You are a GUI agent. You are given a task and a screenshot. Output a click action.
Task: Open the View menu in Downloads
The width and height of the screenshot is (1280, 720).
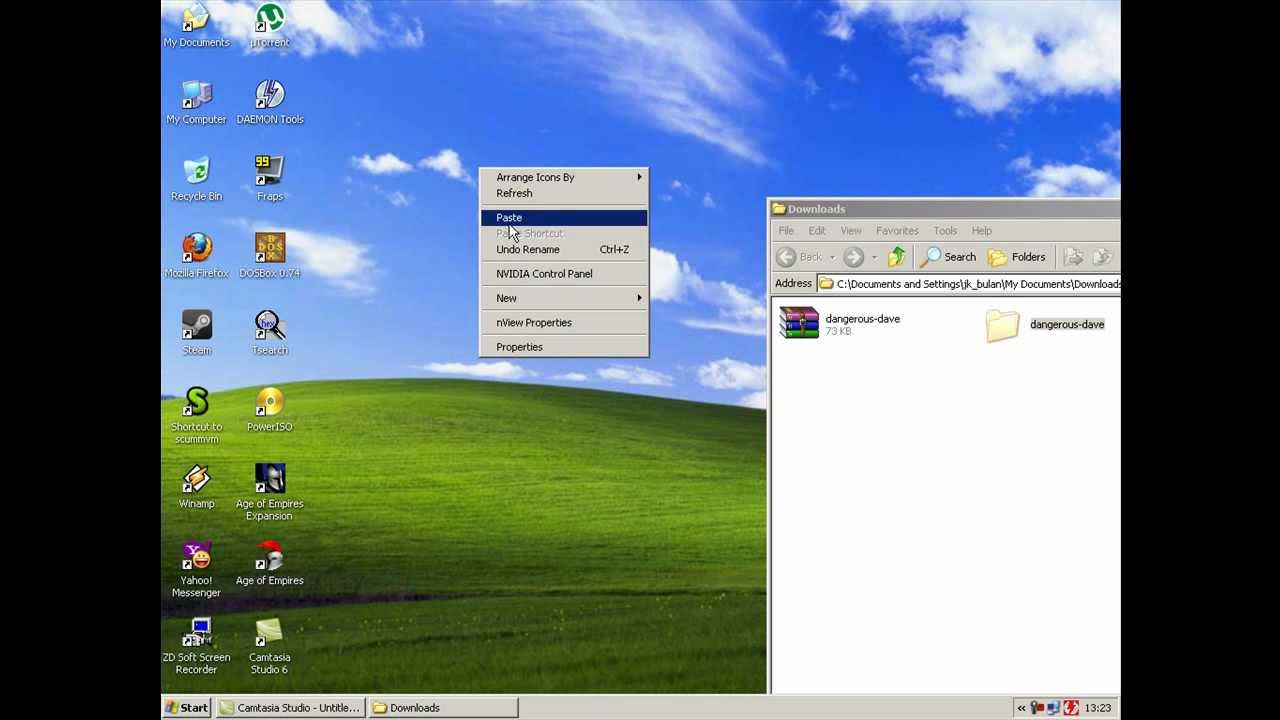click(851, 231)
